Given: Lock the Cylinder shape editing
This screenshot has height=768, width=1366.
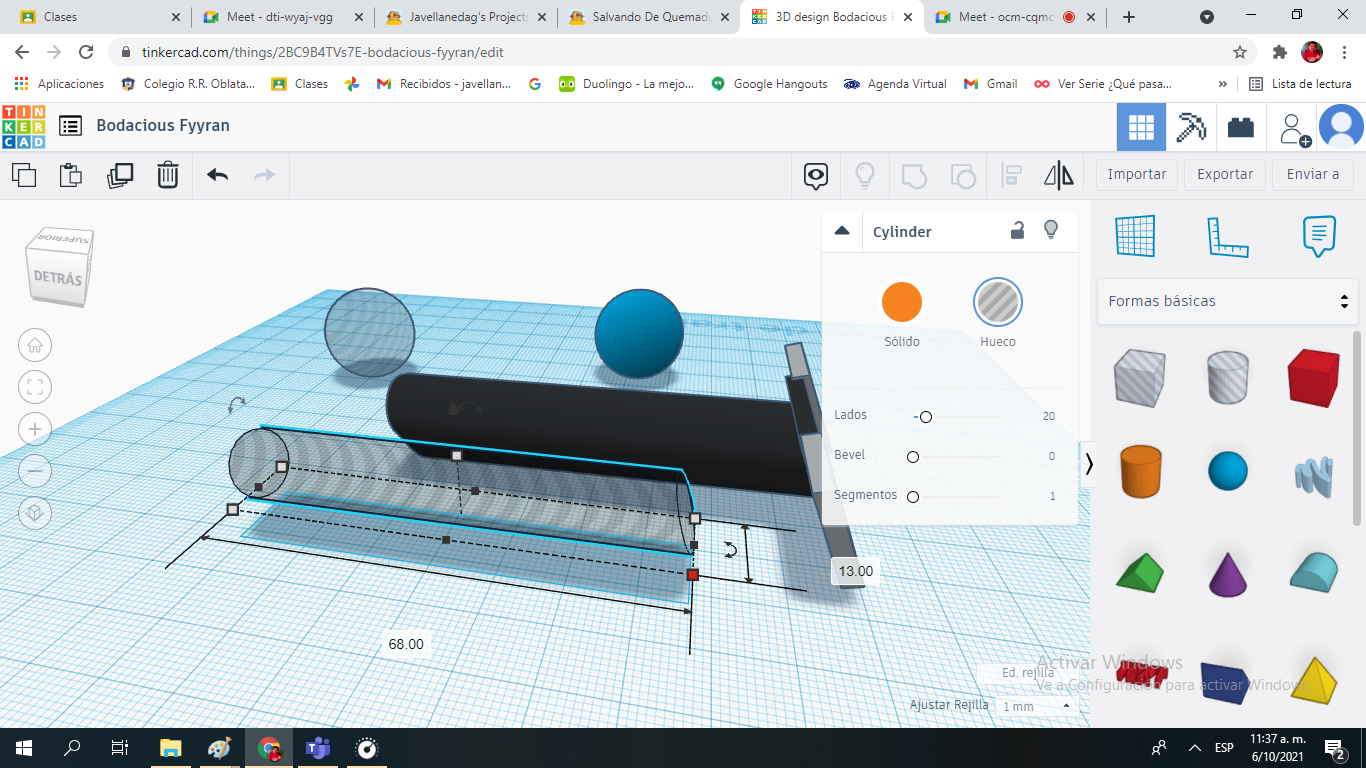Looking at the screenshot, I should point(1017,231).
